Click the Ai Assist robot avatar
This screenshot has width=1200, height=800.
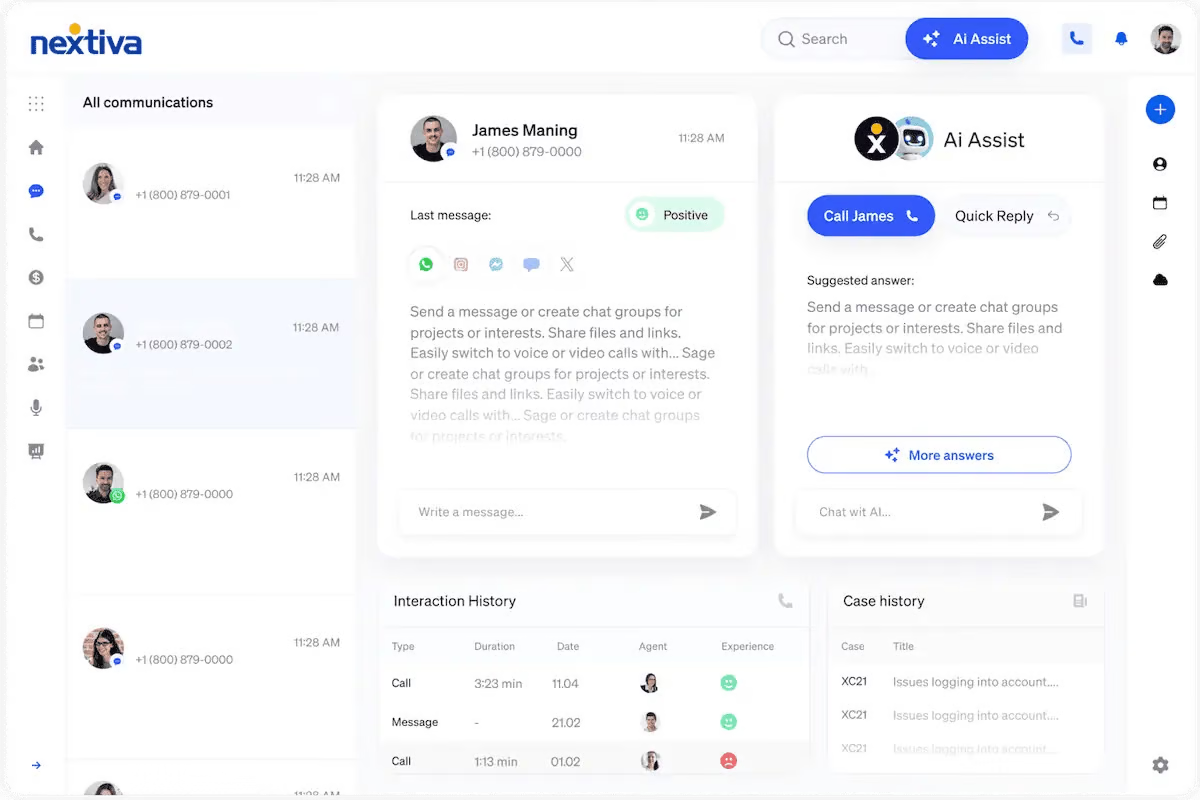tap(913, 139)
